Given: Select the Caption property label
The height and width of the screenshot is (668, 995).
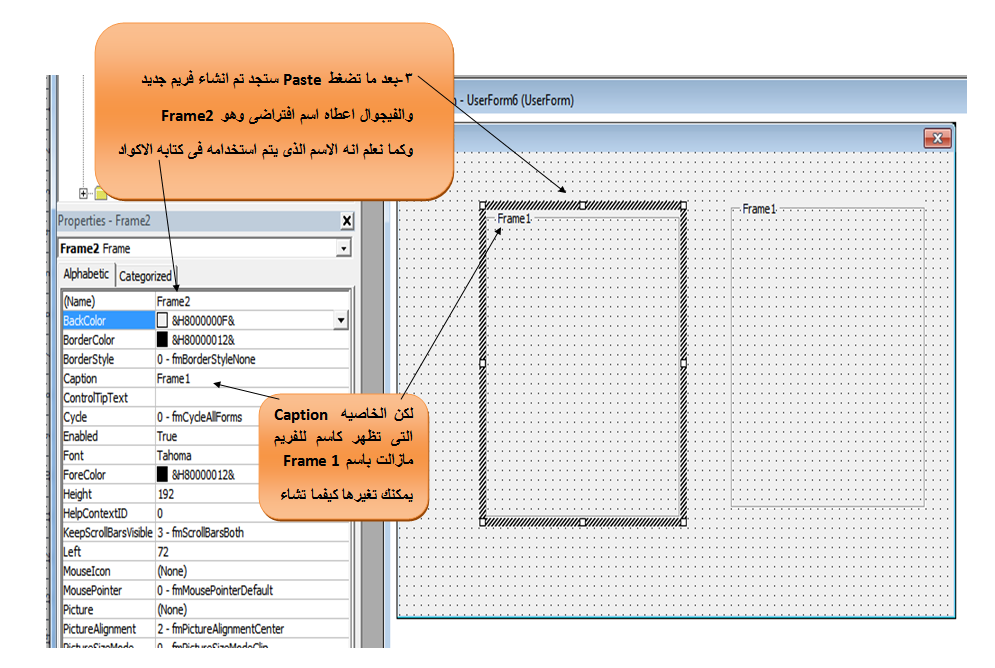Looking at the screenshot, I should (80, 379).
